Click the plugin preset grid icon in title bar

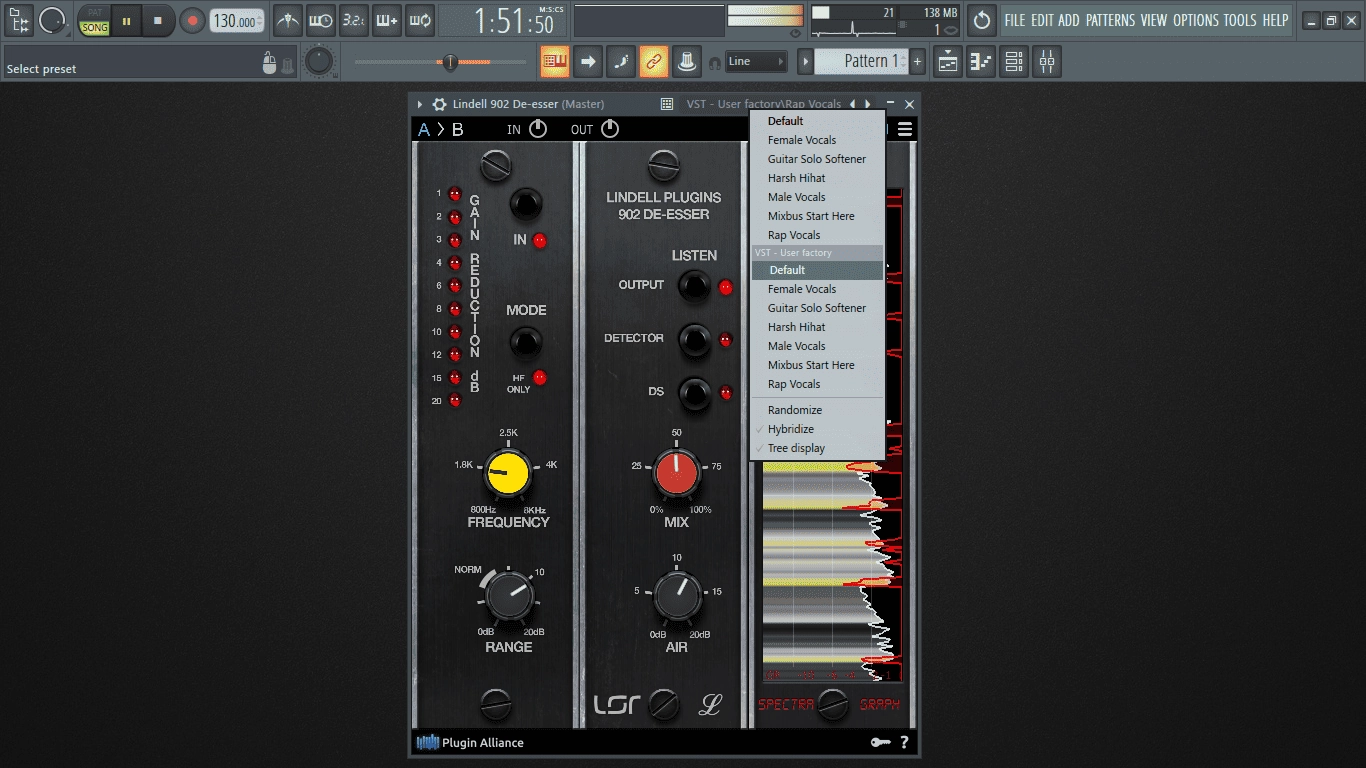[x=667, y=104]
